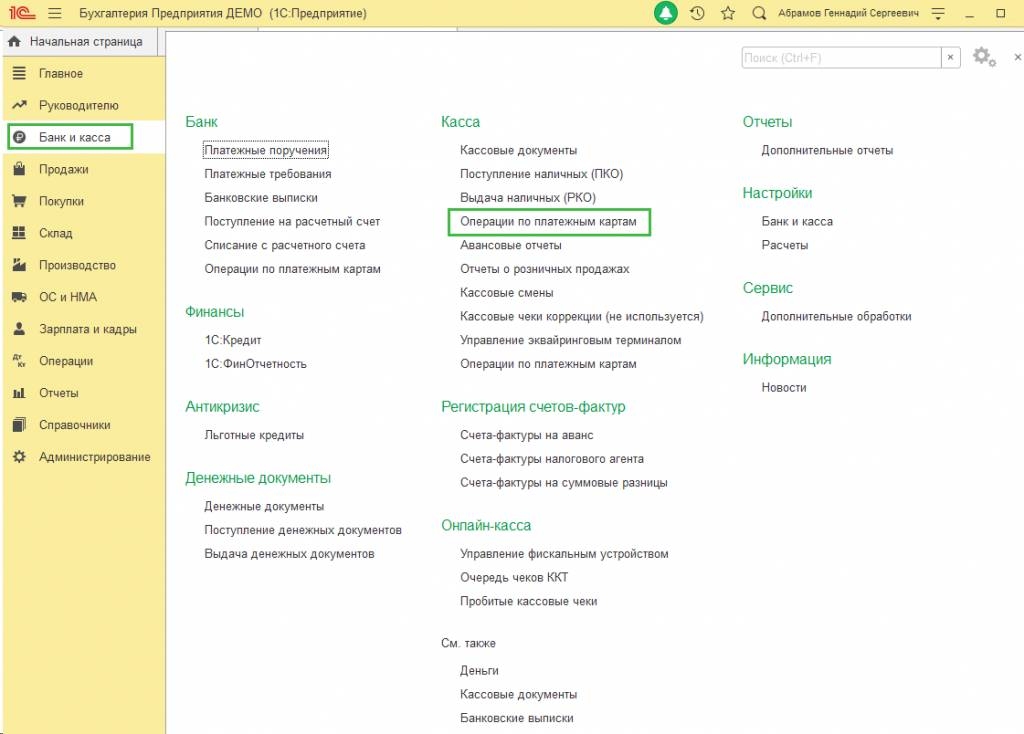
Task: Clear the search field with the x button
Action: [950, 57]
